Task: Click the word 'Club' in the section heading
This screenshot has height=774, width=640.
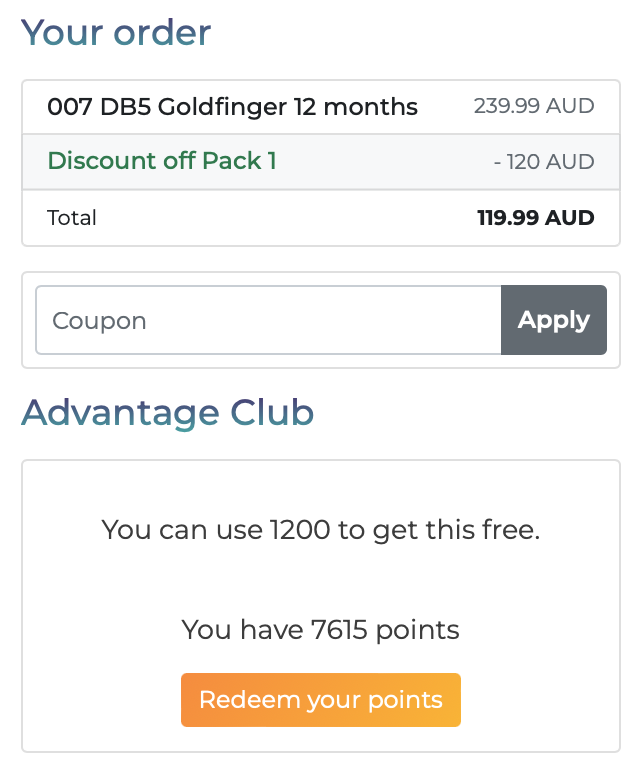Action: (x=272, y=413)
